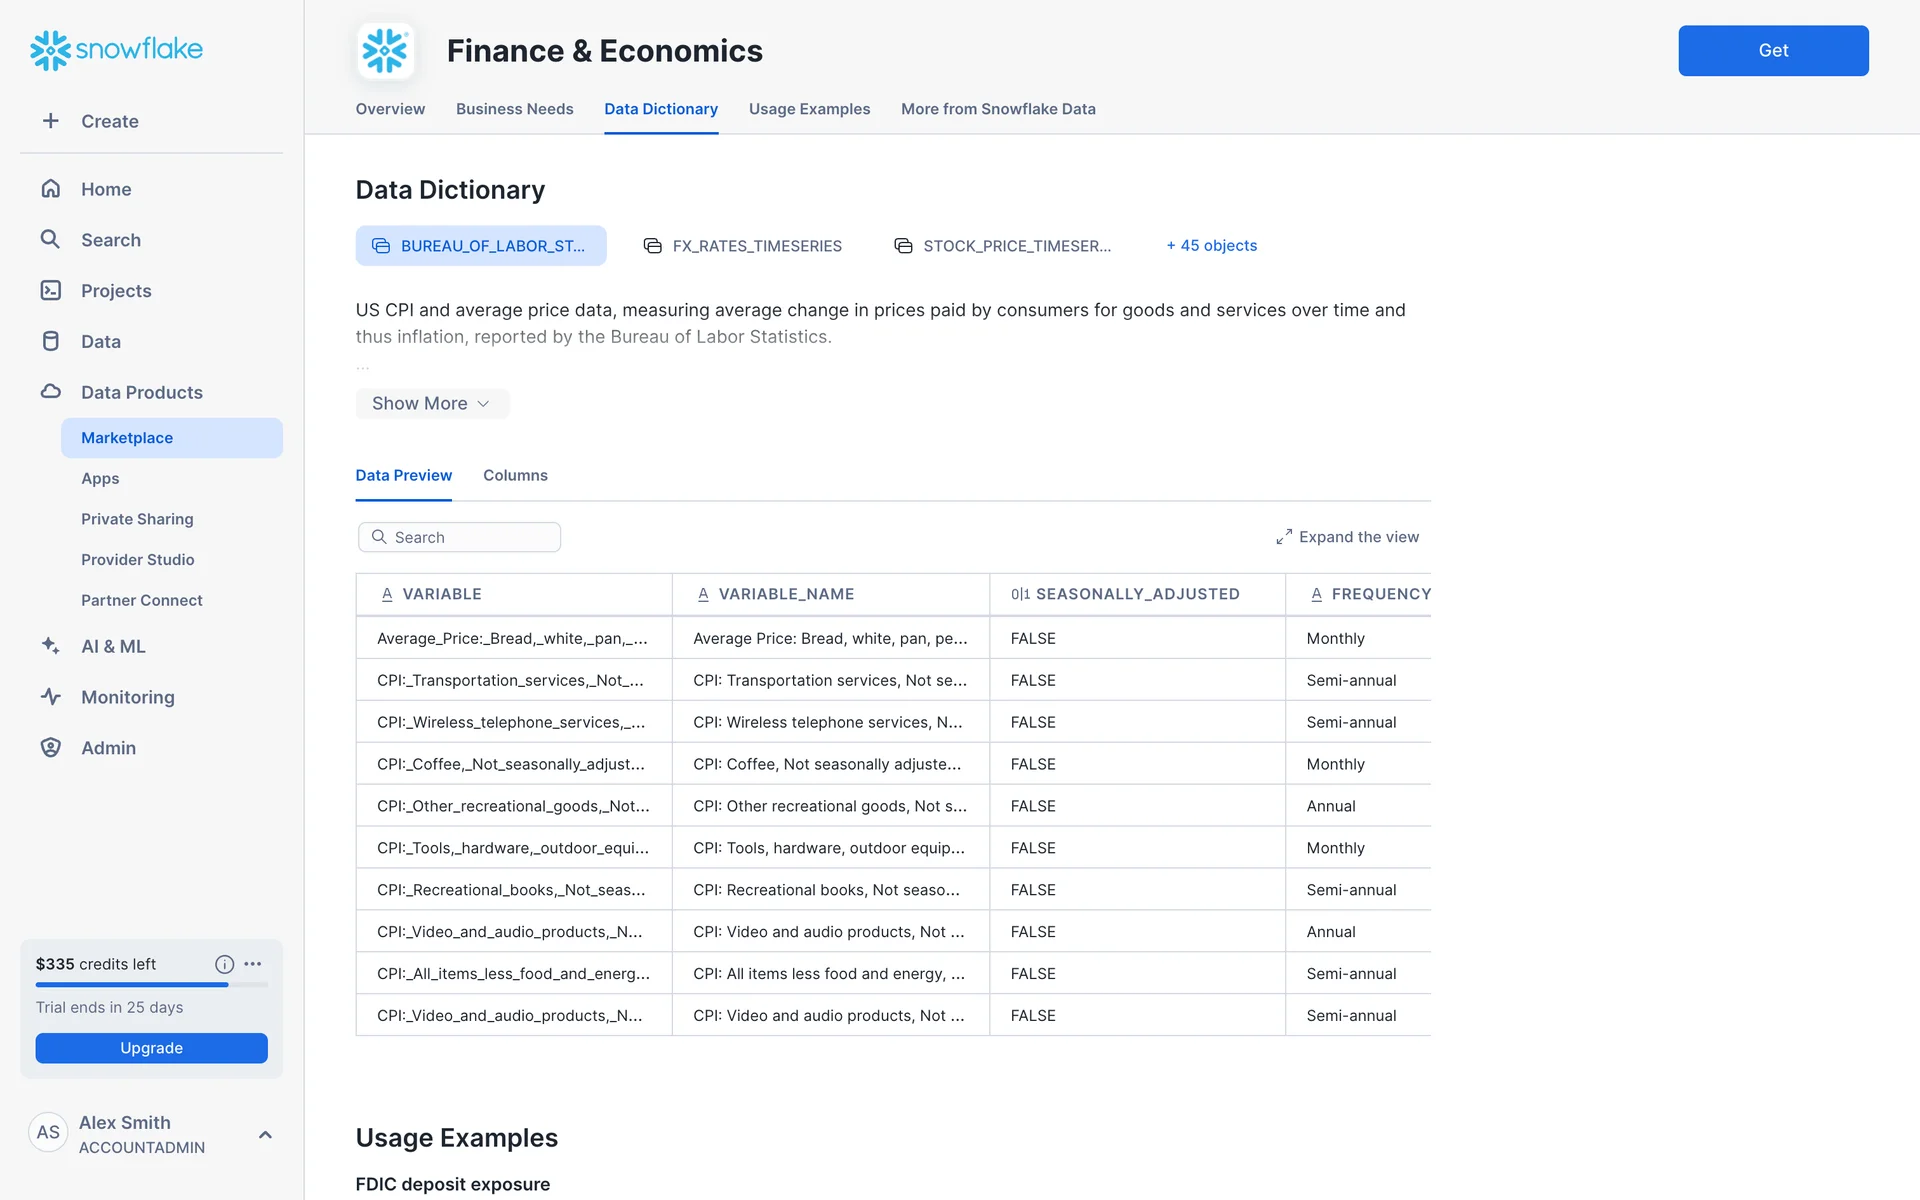The height and width of the screenshot is (1200, 1920).
Task: Click the Monitoring pulse icon
Action: pyautogui.click(x=51, y=697)
